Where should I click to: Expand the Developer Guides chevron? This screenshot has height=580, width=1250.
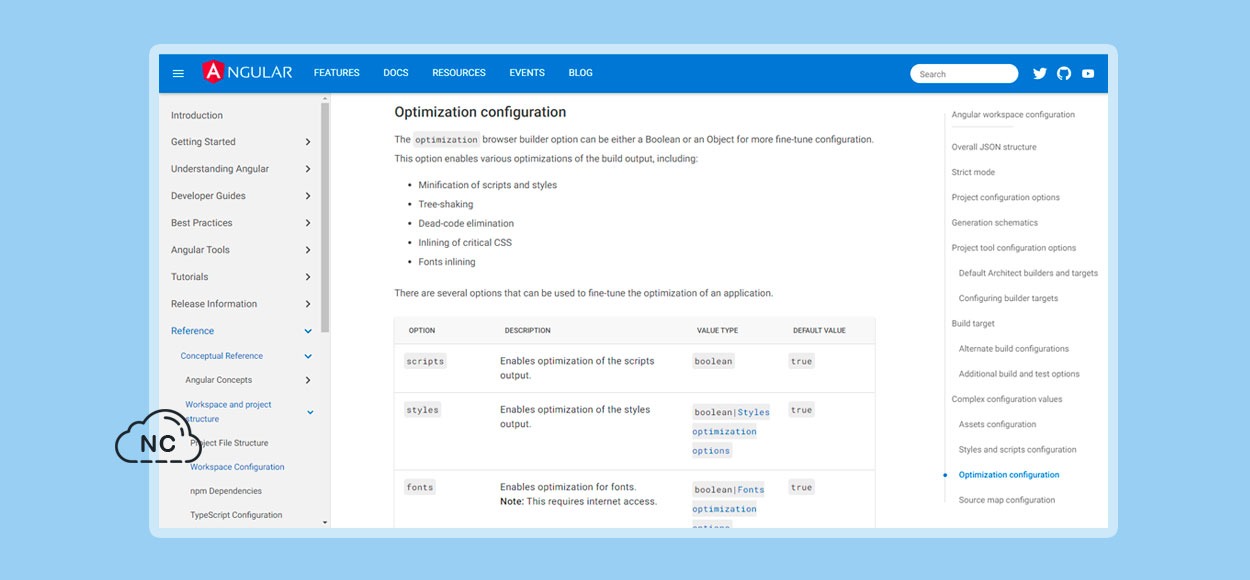click(x=308, y=196)
